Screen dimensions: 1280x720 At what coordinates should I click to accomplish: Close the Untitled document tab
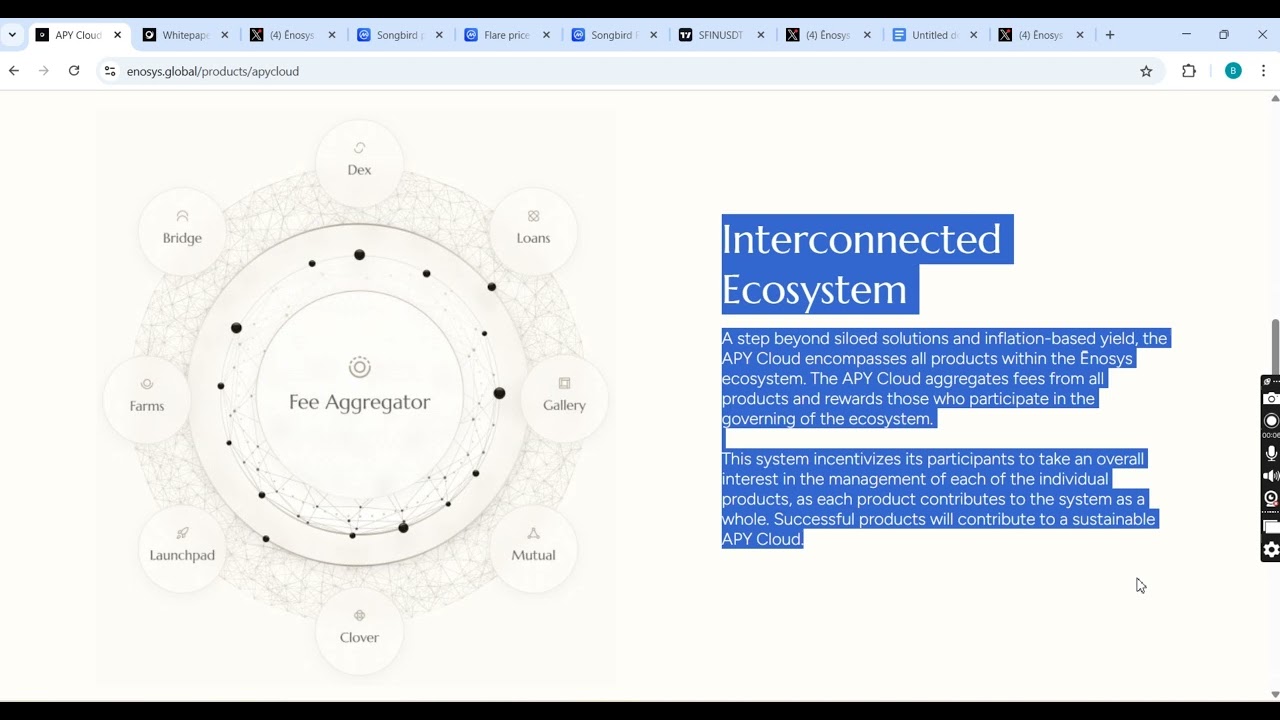(x=974, y=35)
